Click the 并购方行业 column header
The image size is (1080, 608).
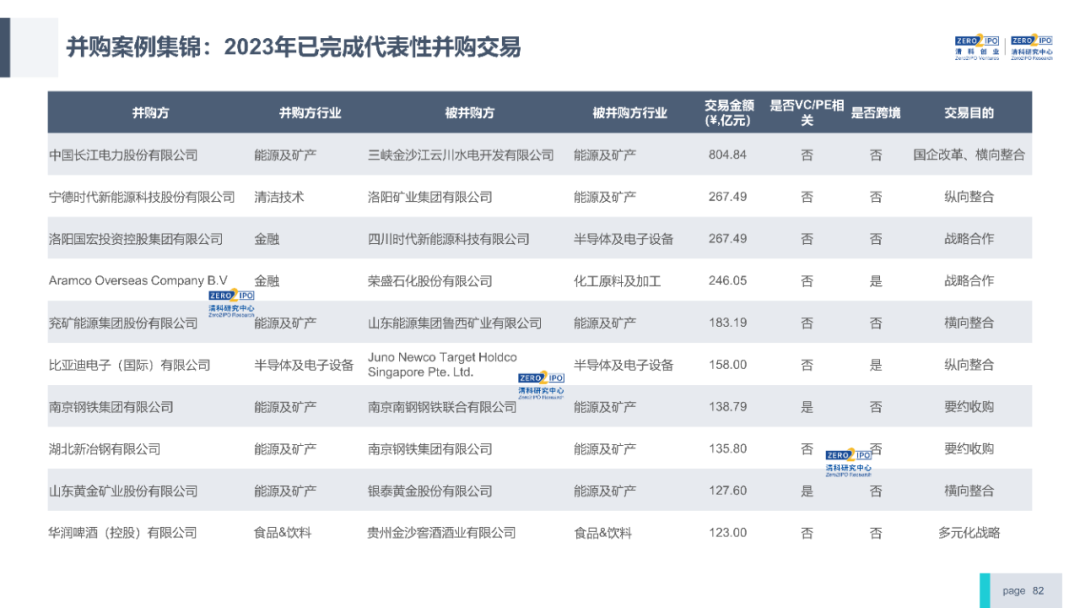[310, 113]
